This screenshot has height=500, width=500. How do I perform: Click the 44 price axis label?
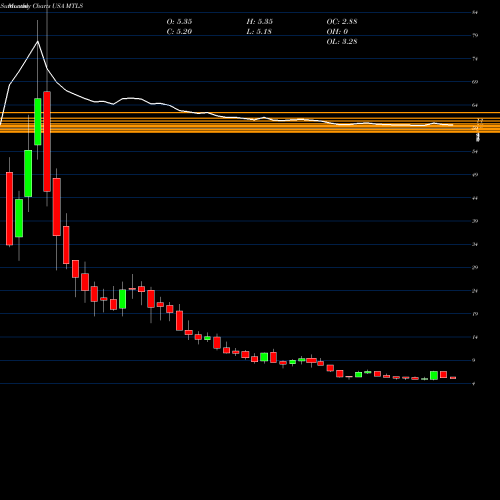coord(475,198)
